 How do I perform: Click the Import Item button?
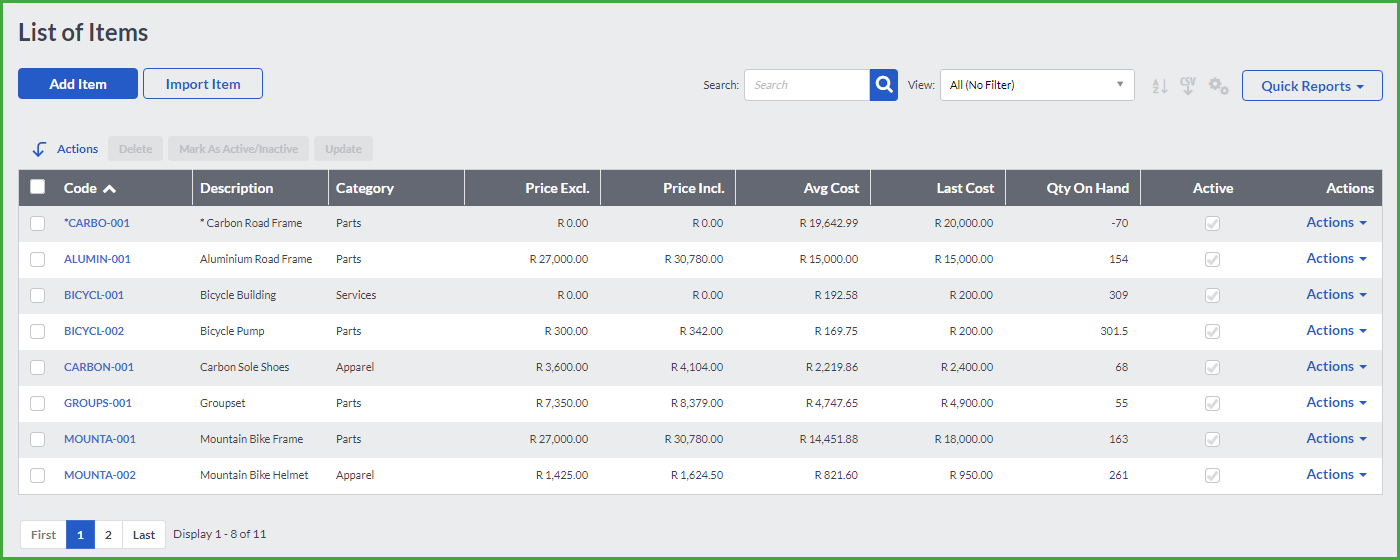[203, 84]
